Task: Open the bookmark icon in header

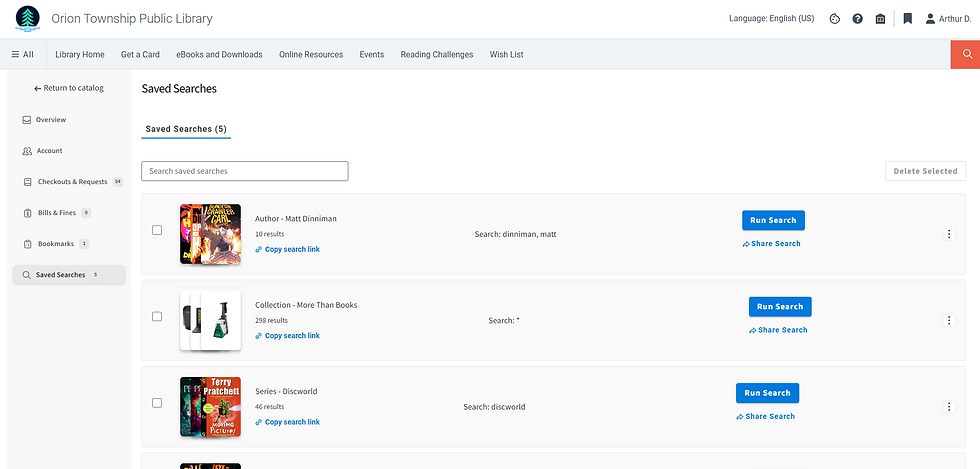Action: click(x=908, y=19)
